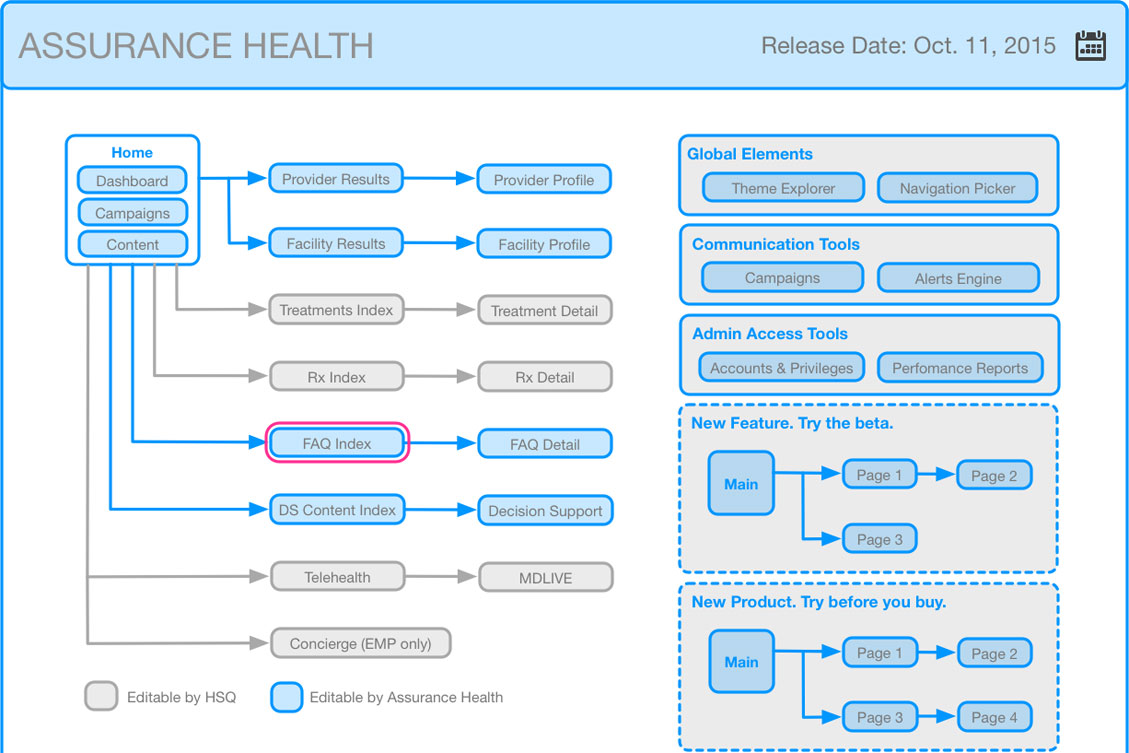Screen dimensions: 1129x753
Task: Open the Rx Detail node
Action: point(545,377)
